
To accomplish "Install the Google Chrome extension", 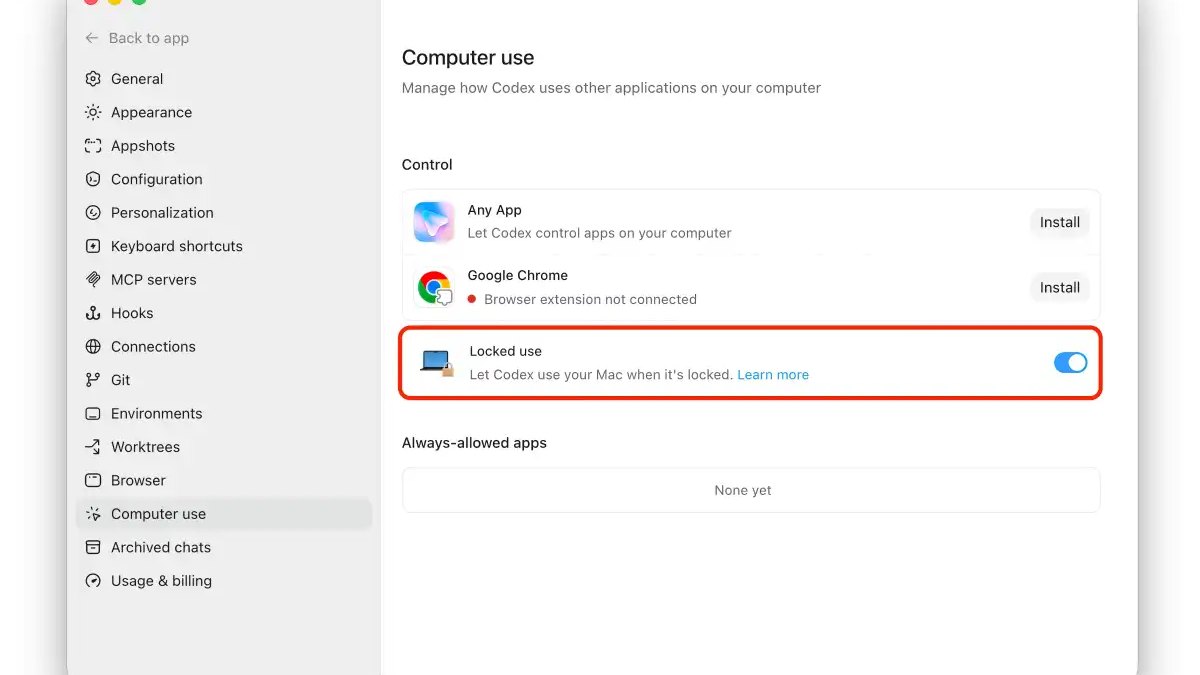I will pos(1060,288).
